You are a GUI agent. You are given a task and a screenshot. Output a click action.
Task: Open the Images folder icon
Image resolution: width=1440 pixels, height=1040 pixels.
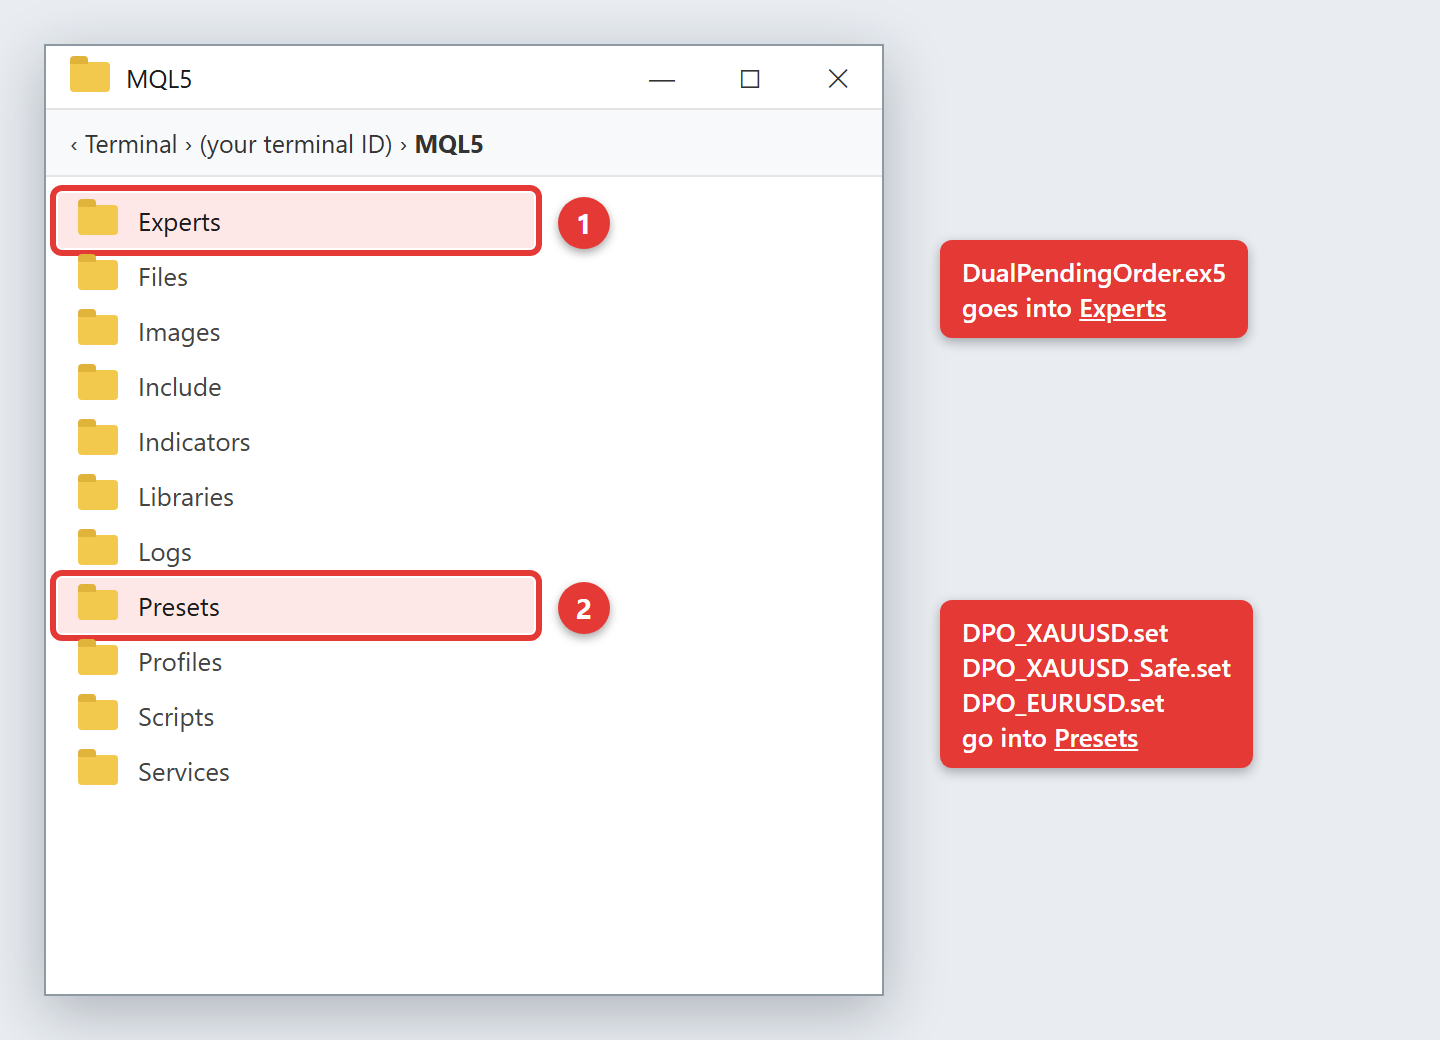click(x=98, y=329)
